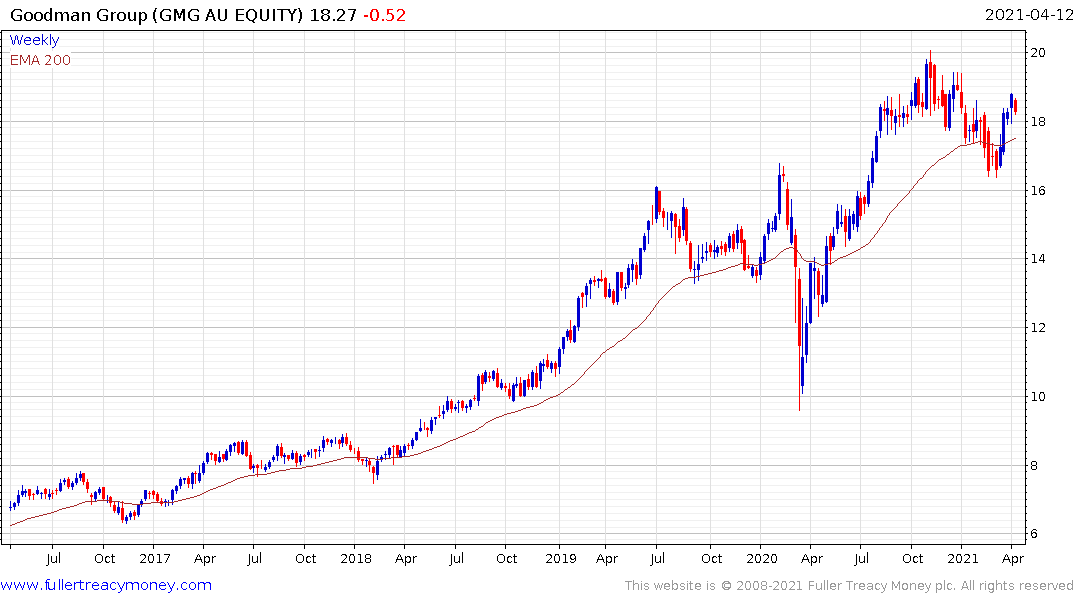Click the 8 price axis label

tap(1034, 466)
